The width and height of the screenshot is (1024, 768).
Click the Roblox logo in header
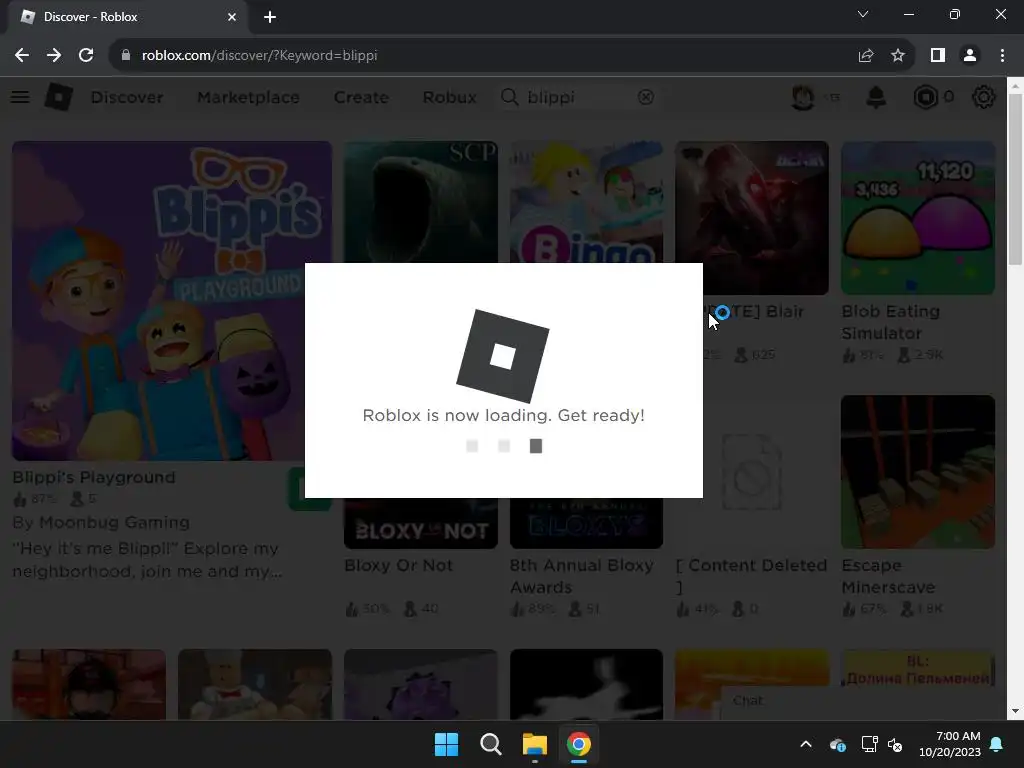tap(59, 97)
